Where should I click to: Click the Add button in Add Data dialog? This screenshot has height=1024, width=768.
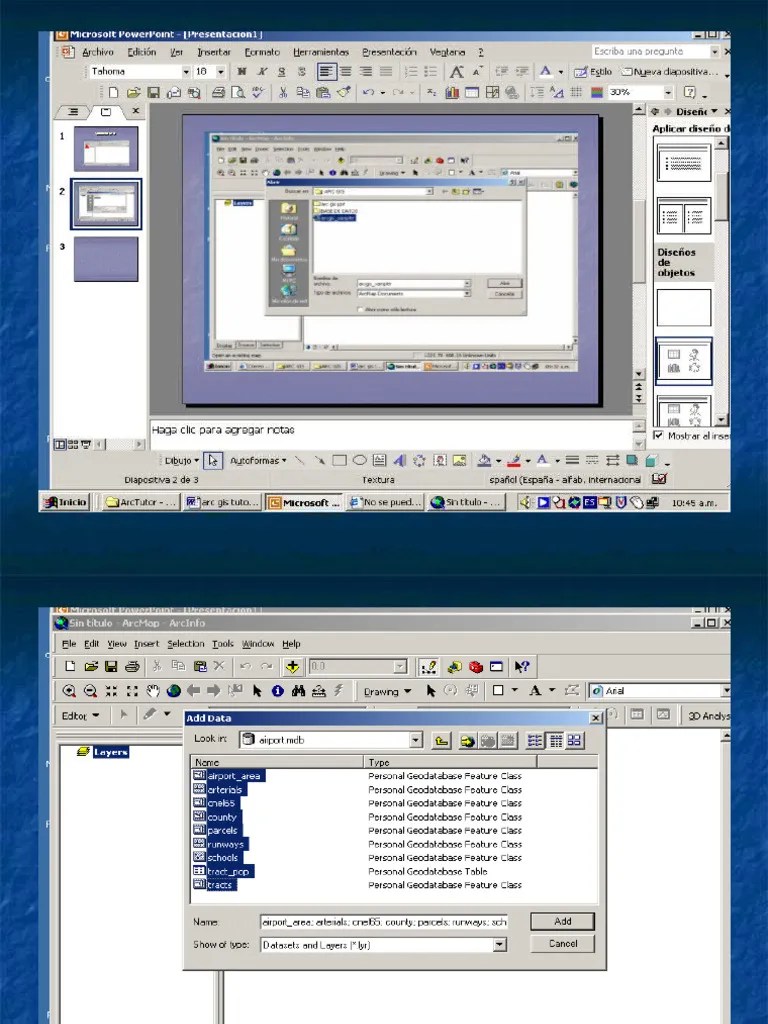pyautogui.click(x=562, y=921)
